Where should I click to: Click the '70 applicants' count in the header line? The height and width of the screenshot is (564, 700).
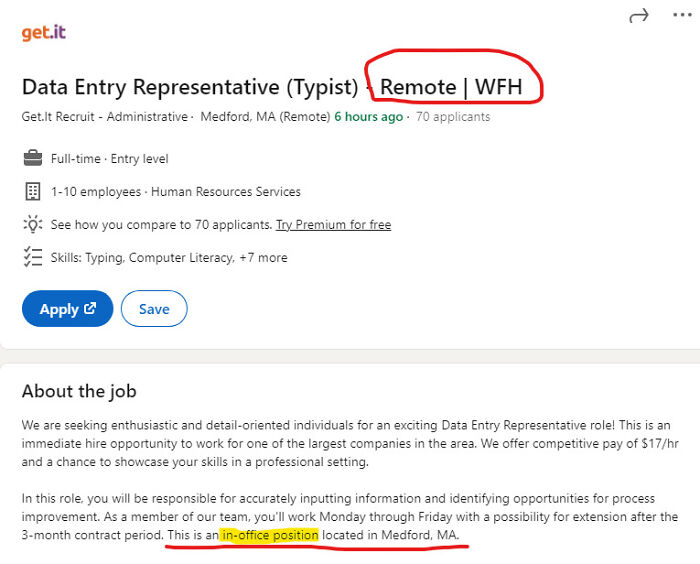(x=453, y=117)
